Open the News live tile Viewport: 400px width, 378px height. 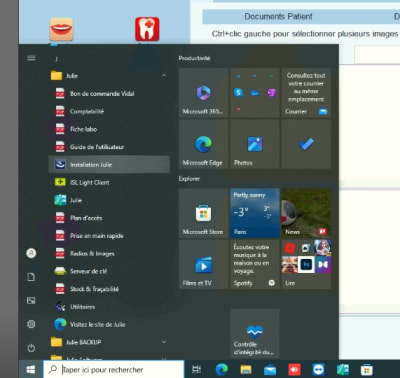tap(306, 213)
